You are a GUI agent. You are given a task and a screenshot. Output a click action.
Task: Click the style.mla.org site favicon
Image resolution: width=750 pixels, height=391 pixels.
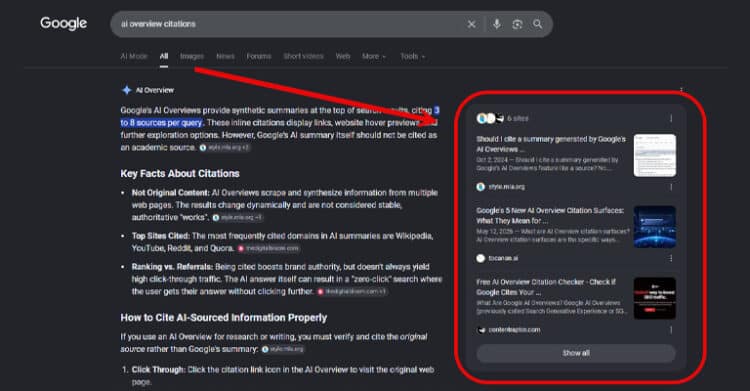[x=481, y=187]
